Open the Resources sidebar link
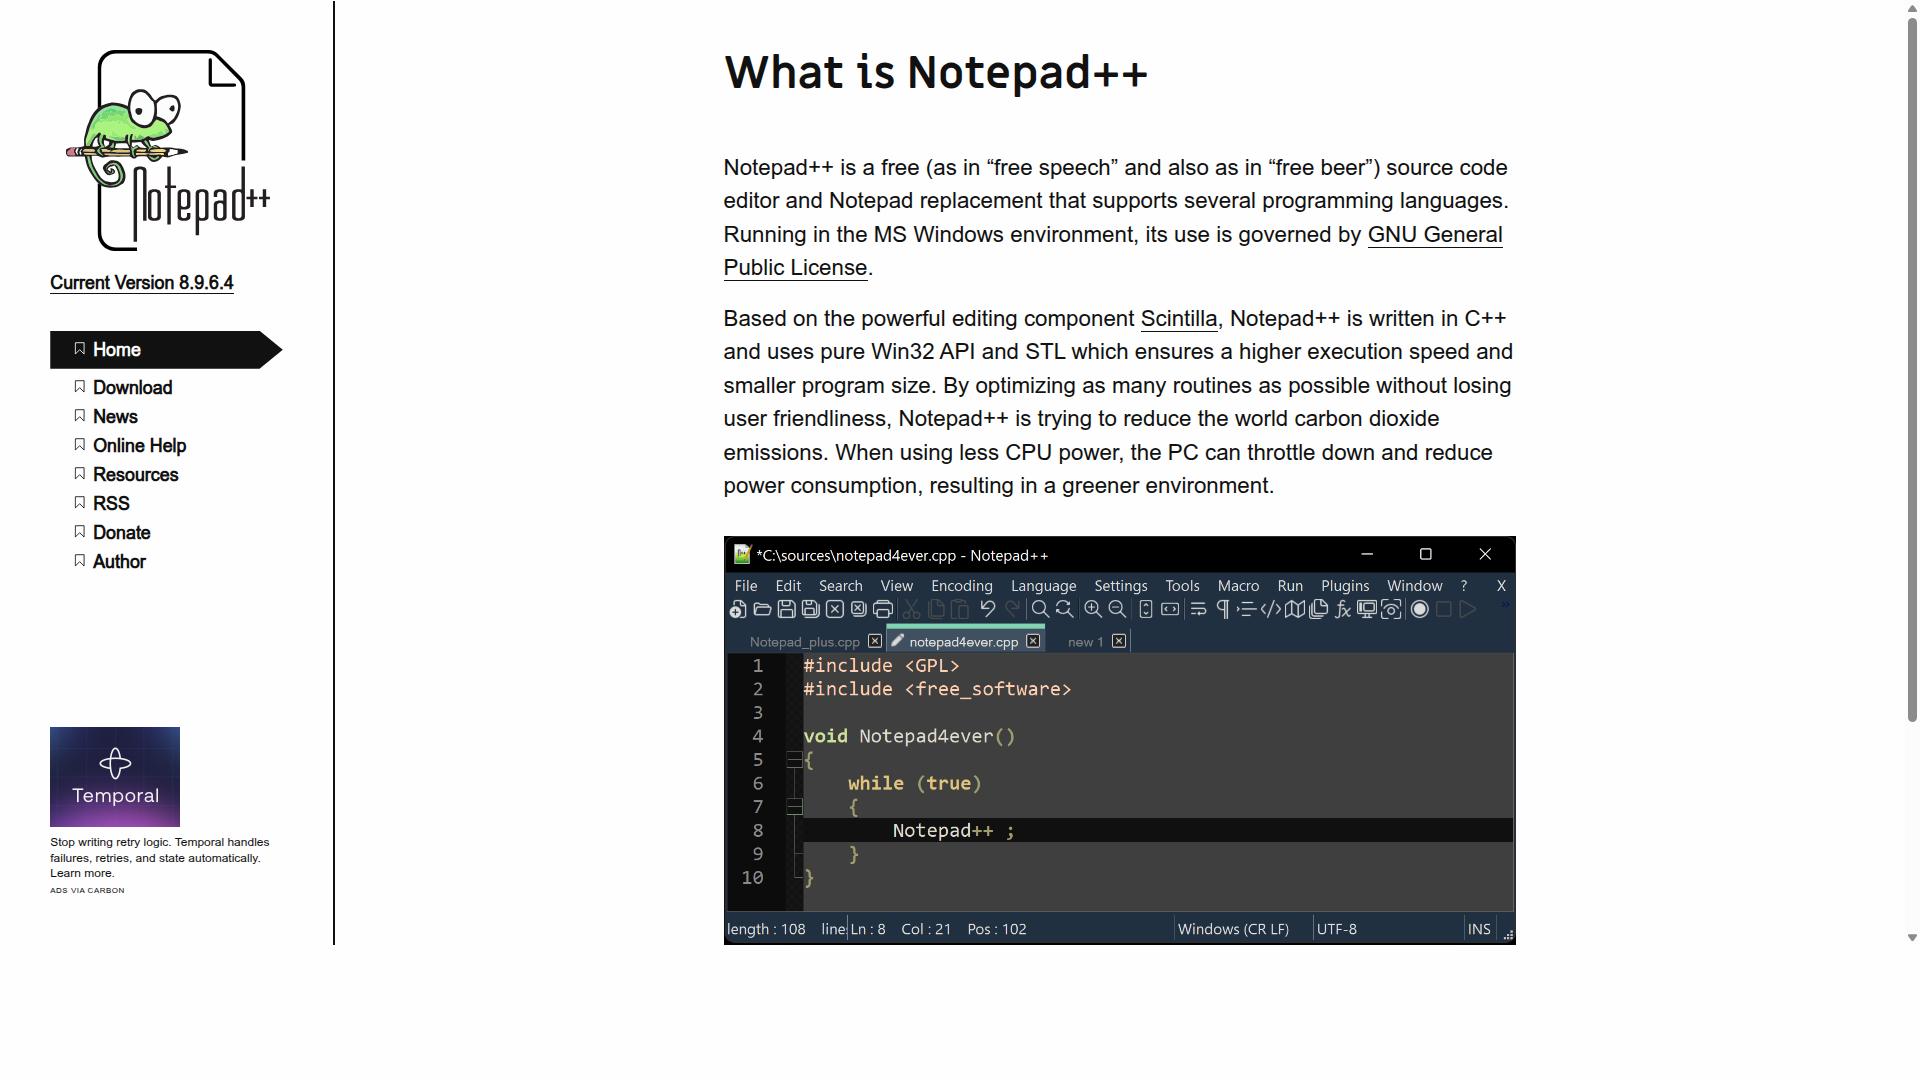The height and width of the screenshot is (1080, 1920). click(135, 475)
